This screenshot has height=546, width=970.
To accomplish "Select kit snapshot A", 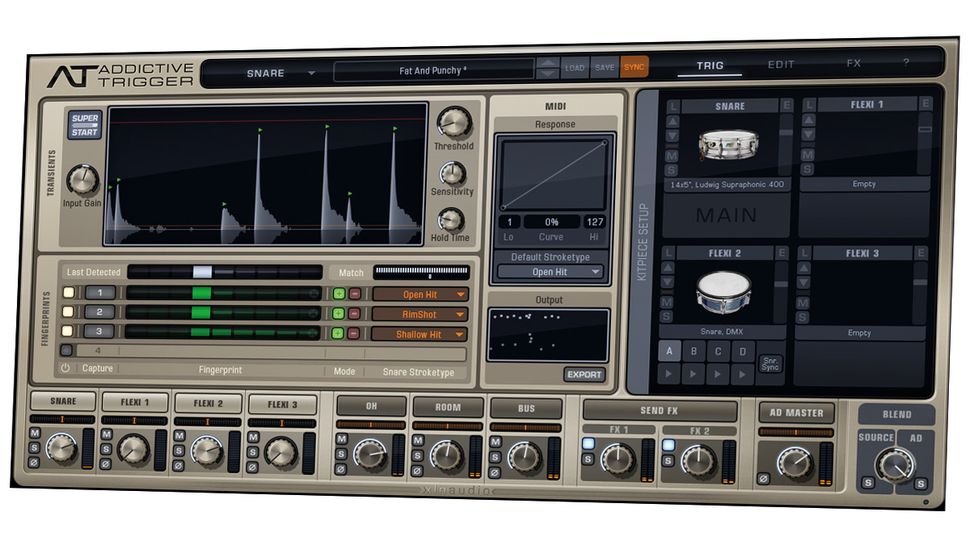I will point(669,351).
